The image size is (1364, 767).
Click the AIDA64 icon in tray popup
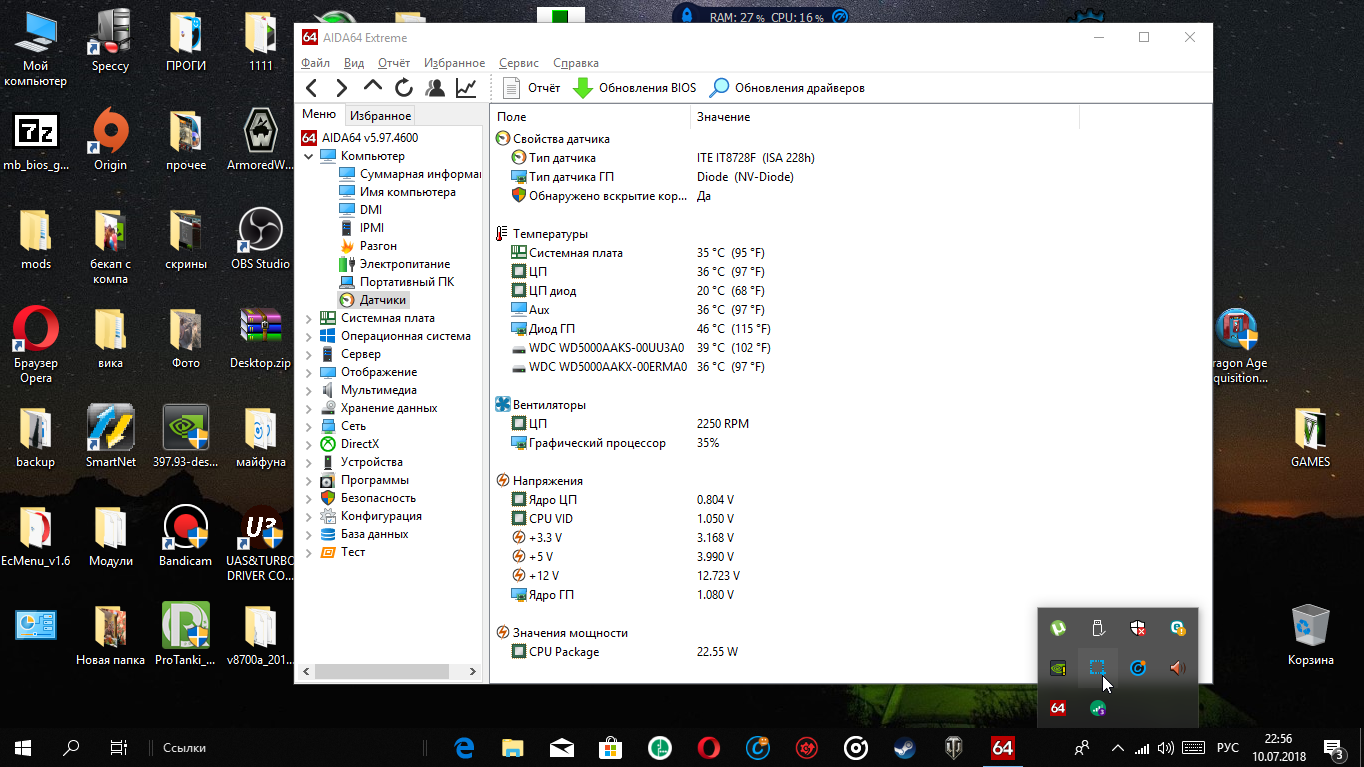coord(1058,708)
